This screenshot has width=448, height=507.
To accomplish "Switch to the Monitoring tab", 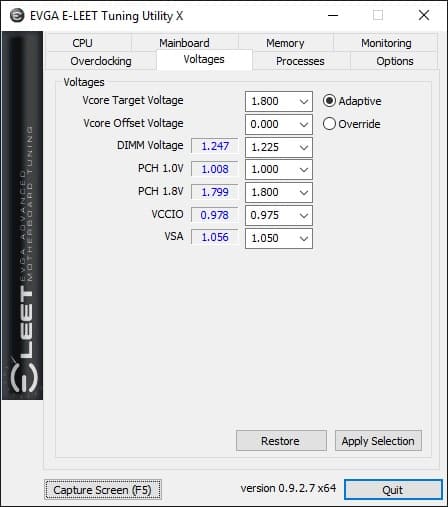I will pos(386,43).
